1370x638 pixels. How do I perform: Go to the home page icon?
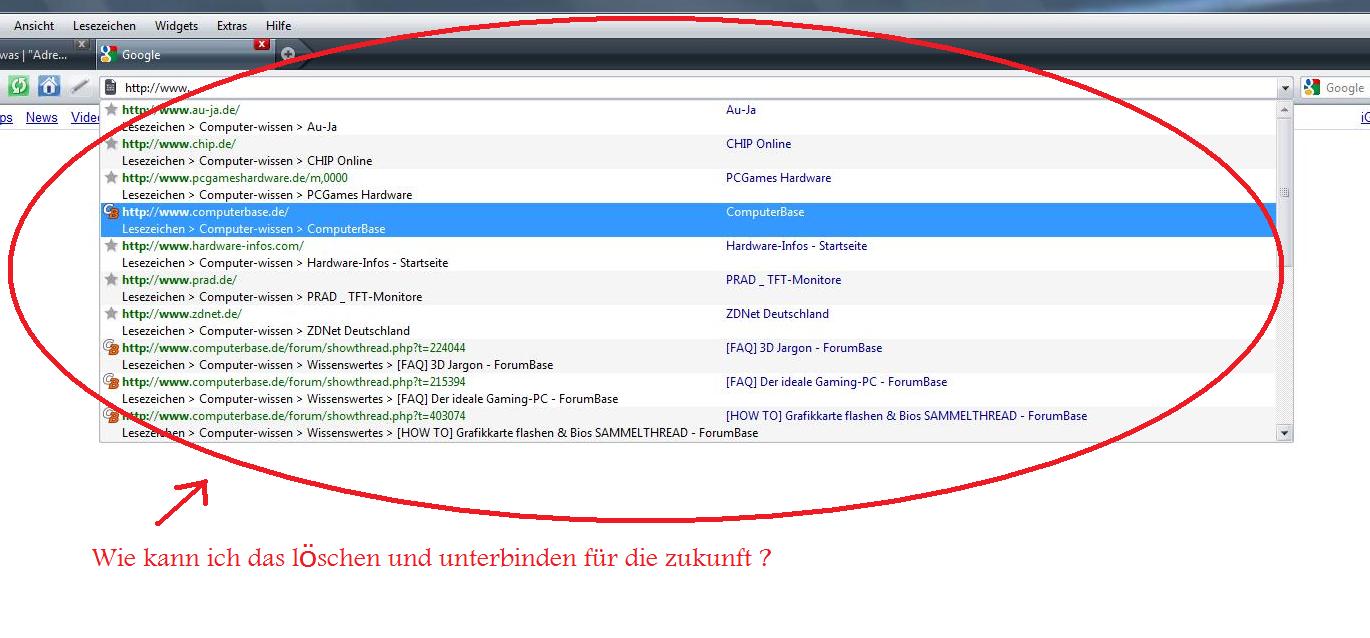[49, 87]
